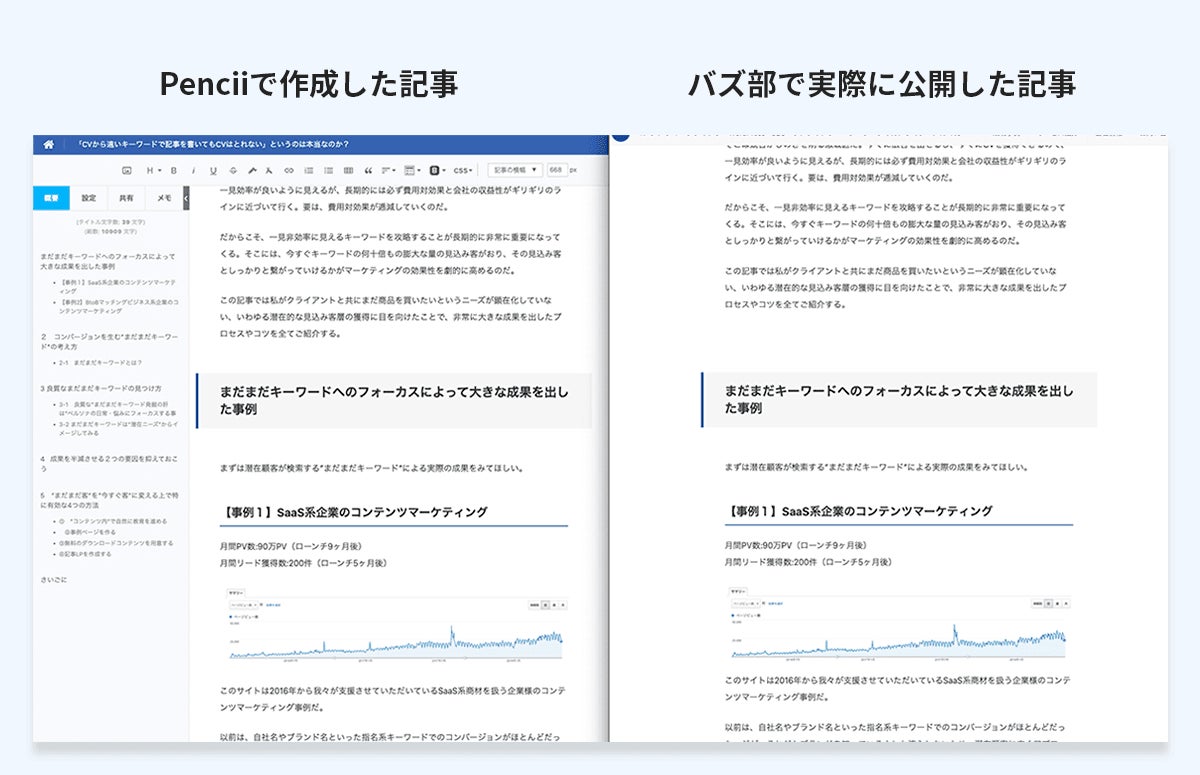This screenshot has height=775, width=1200.
Task: Open the text alignment dropdown
Action: pos(389,171)
